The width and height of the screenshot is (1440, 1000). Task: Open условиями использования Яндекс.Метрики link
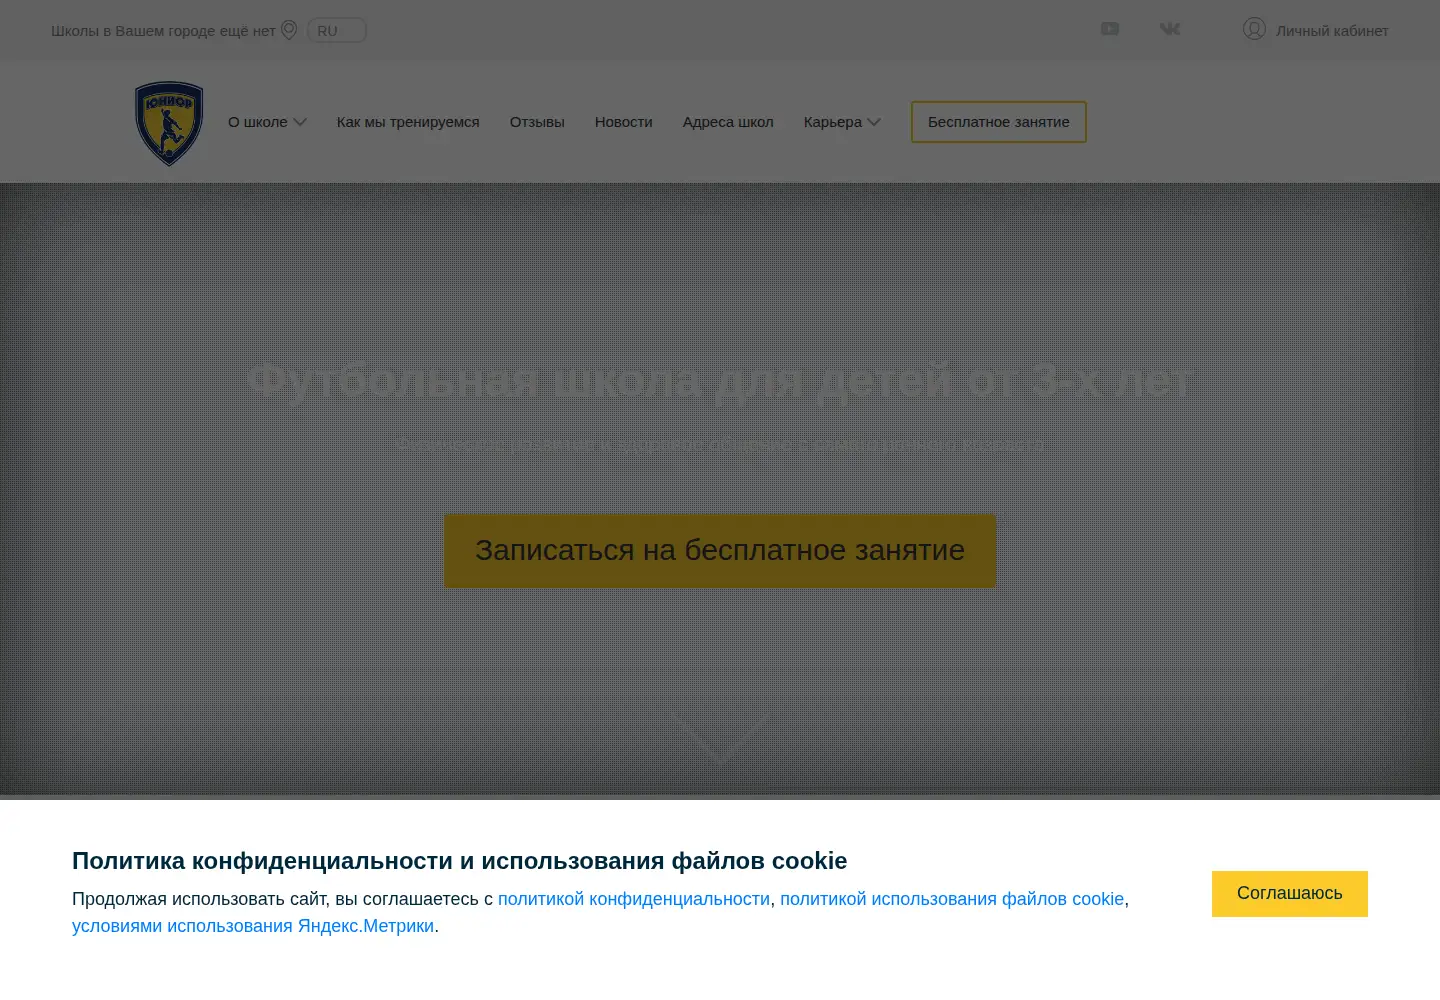pyautogui.click(x=253, y=926)
